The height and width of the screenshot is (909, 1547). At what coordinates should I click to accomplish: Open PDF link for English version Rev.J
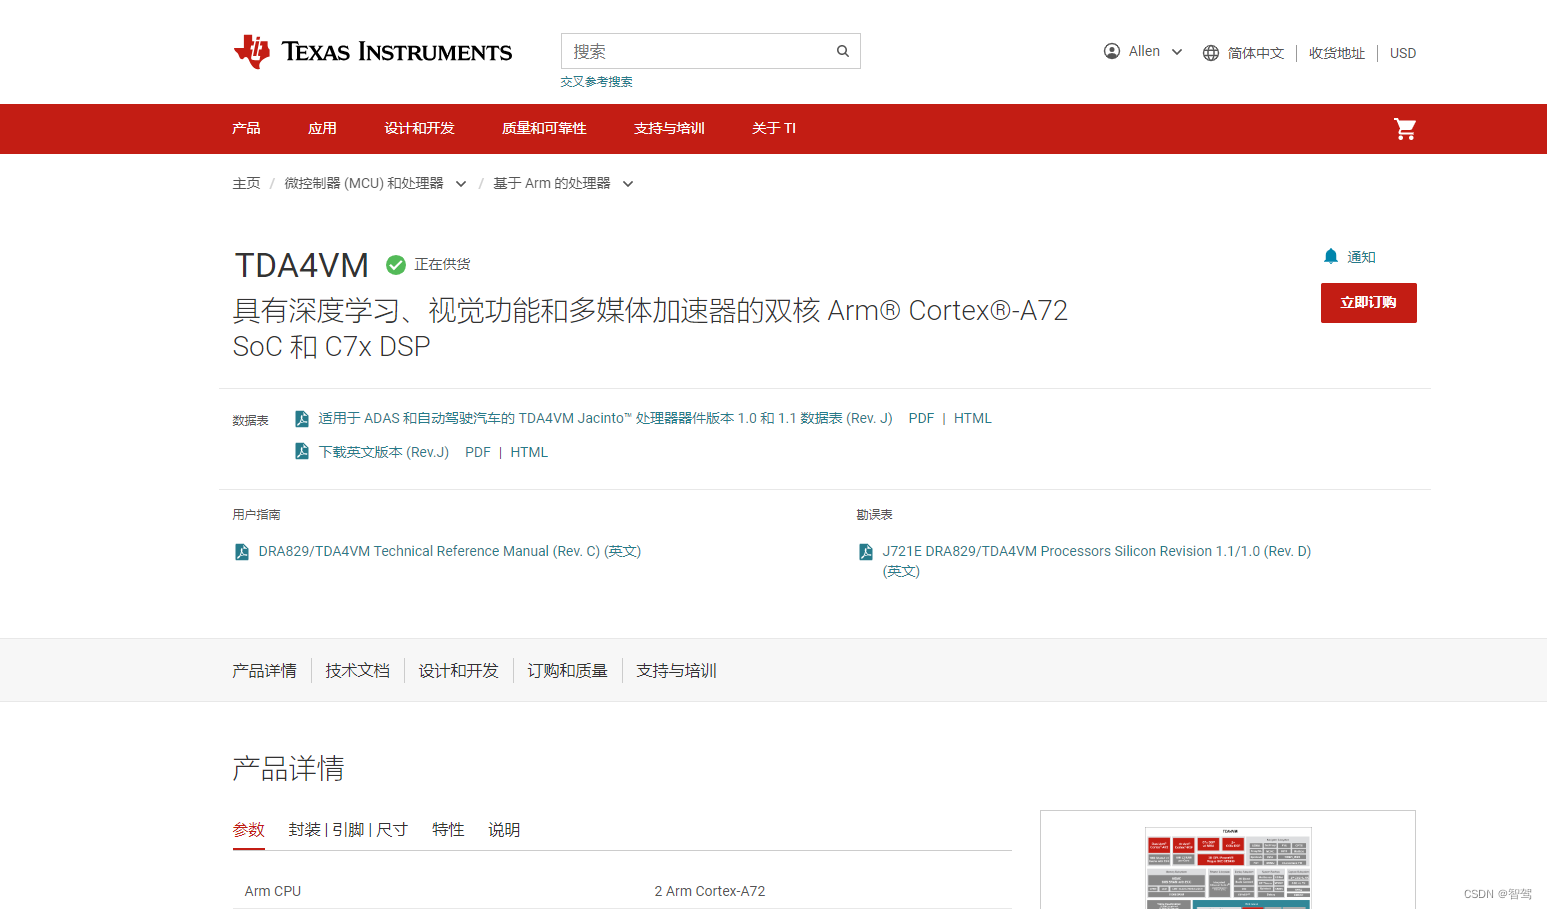pos(478,453)
